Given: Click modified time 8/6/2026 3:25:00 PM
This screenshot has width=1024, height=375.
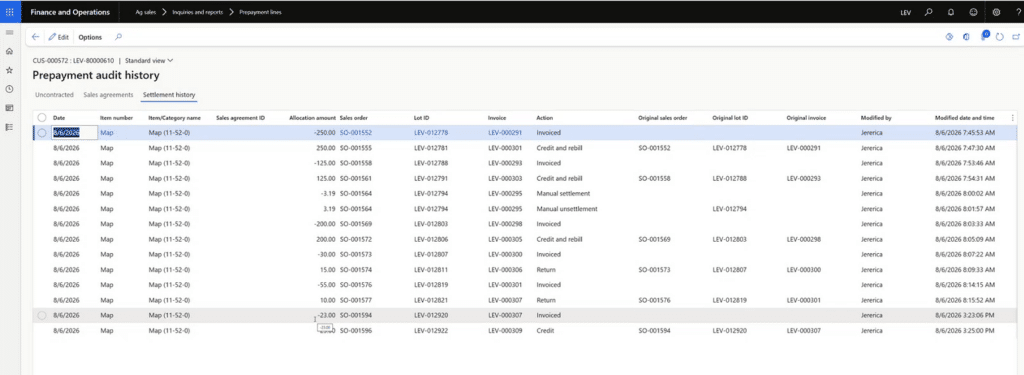Looking at the screenshot, I should [965, 331].
